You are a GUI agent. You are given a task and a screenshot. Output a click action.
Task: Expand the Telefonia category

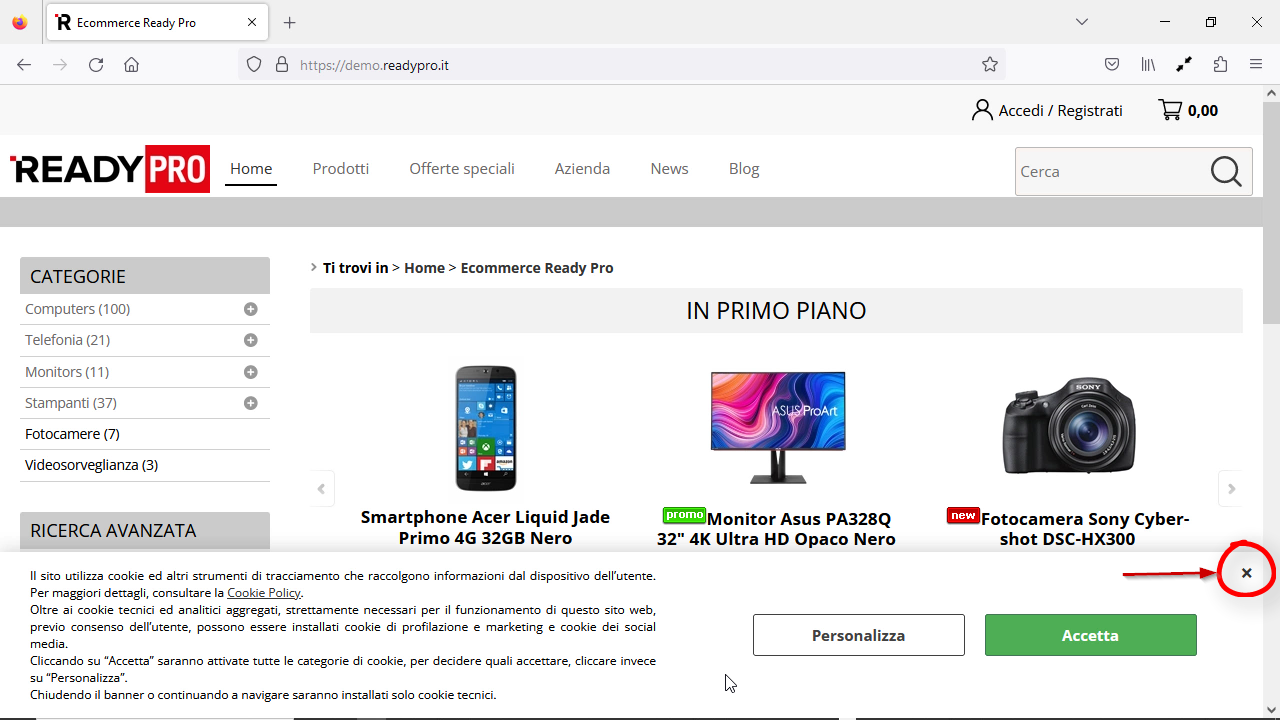(250, 340)
